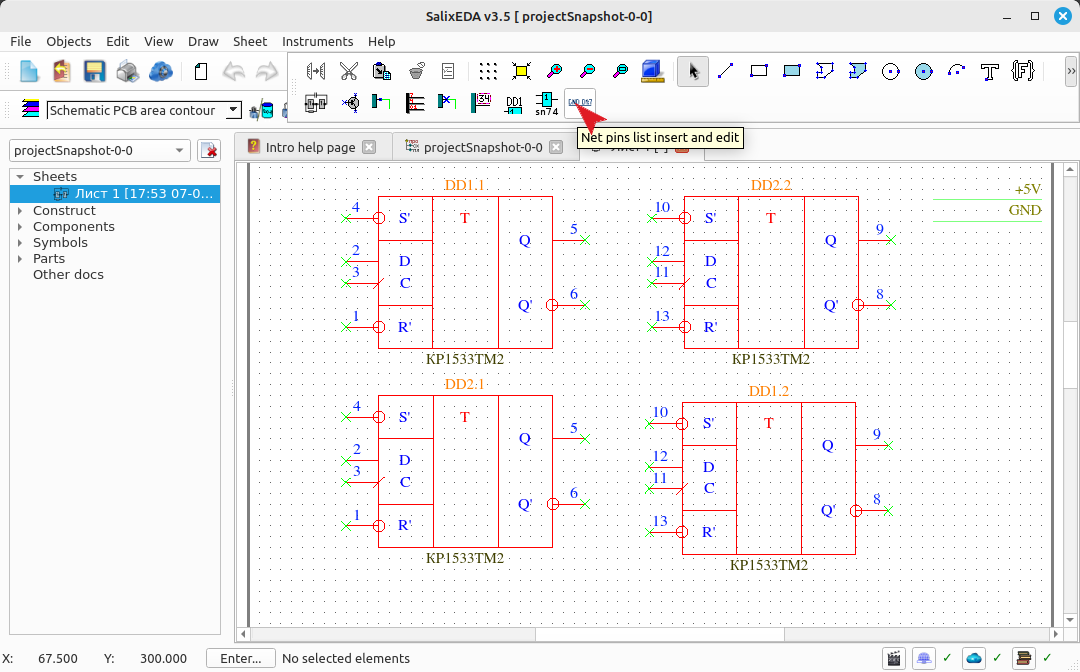This screenshot has height=672, width=1080.
Task: Select the Polygon outline tool
Action: pos(824,71)
